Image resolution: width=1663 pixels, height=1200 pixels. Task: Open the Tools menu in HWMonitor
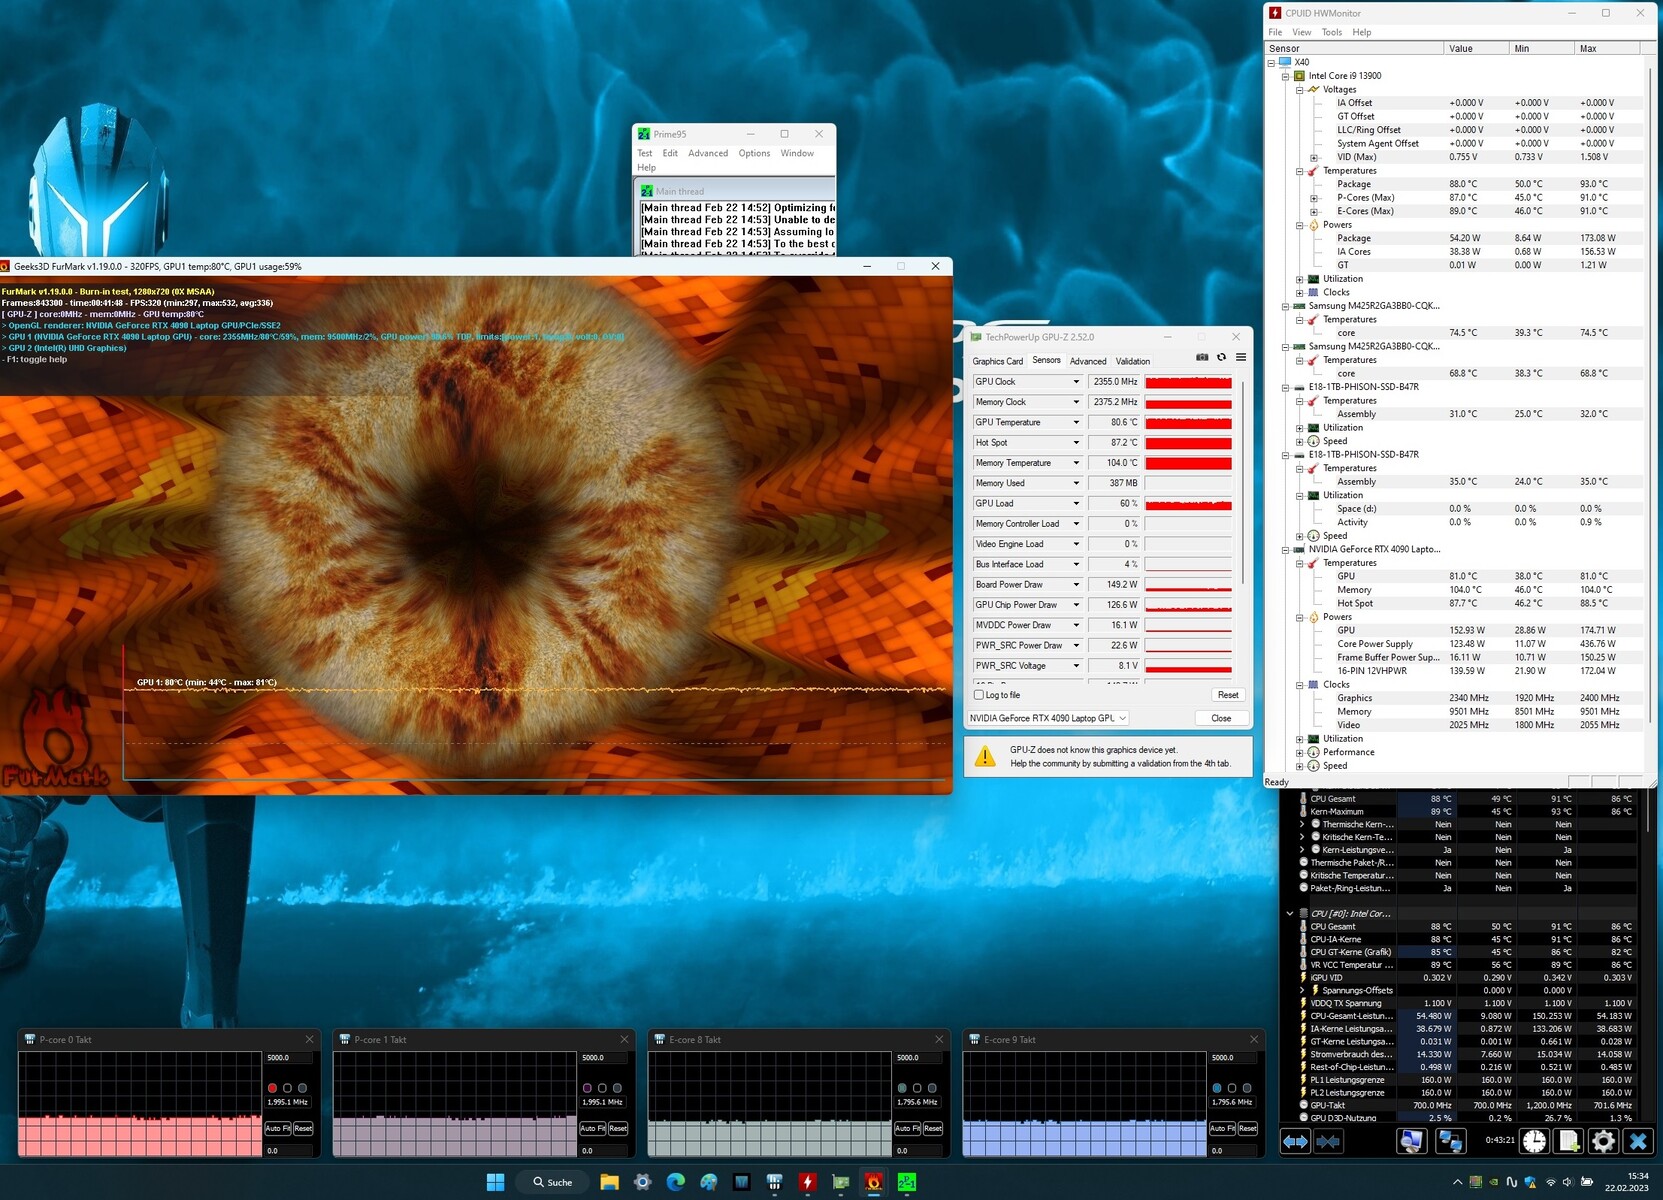(1332, 32)
